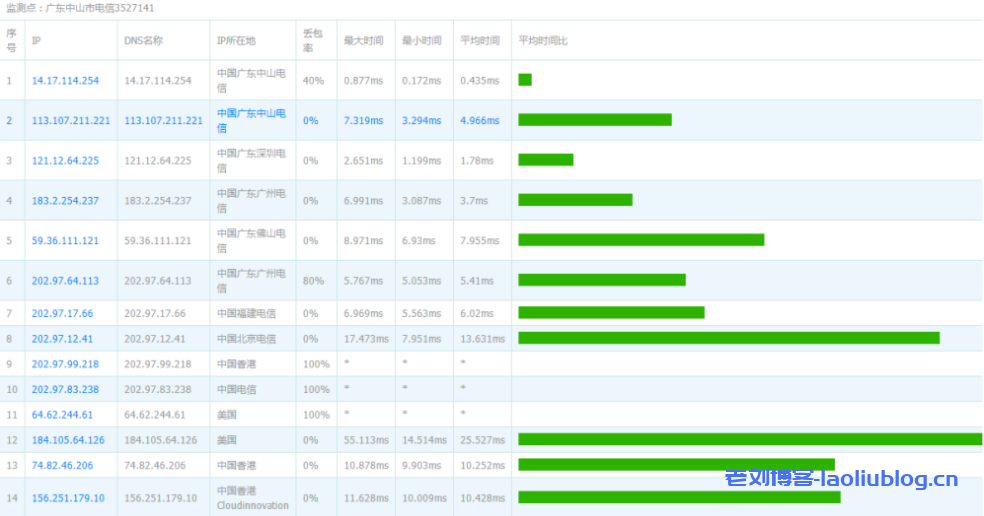Click the green bar for 13.631ms row
The image size is (984, 516).
[728, 338]
